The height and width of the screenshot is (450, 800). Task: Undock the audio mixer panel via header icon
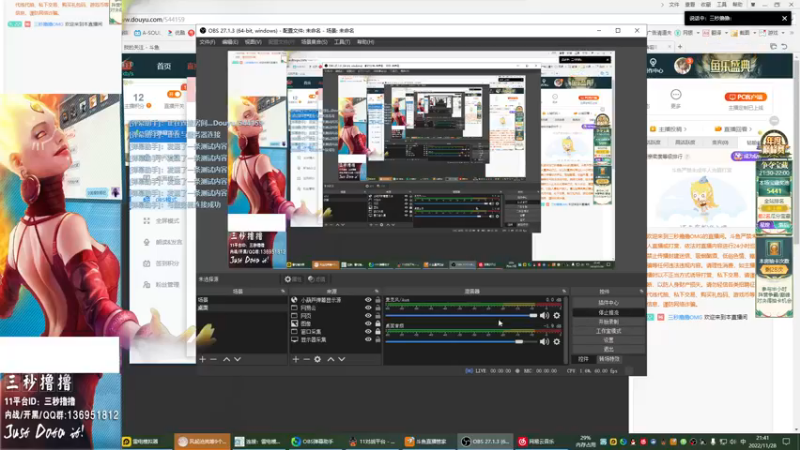(x=564, y=291)
